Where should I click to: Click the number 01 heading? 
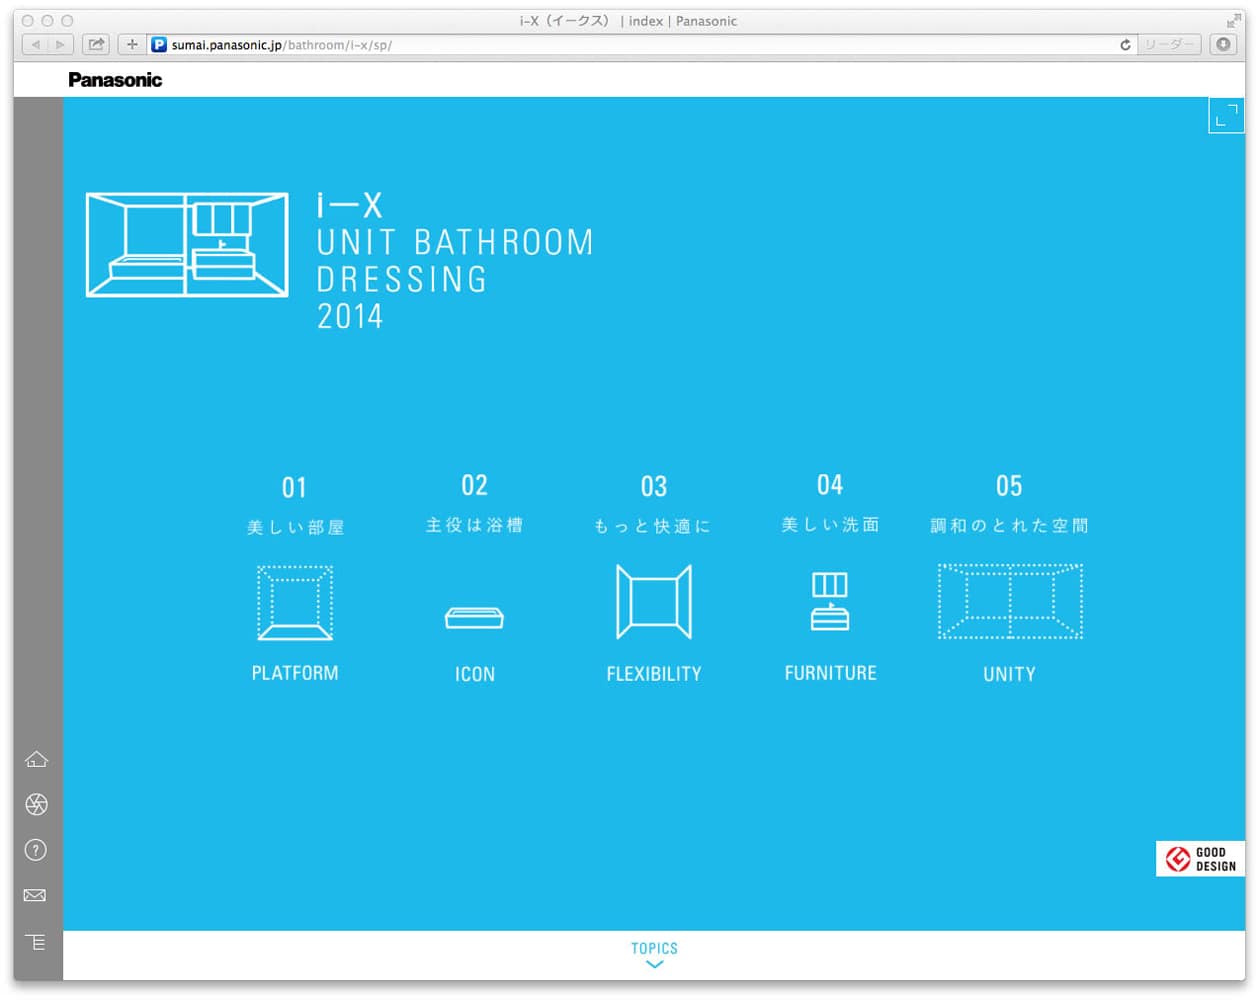[x=294, y=488]
